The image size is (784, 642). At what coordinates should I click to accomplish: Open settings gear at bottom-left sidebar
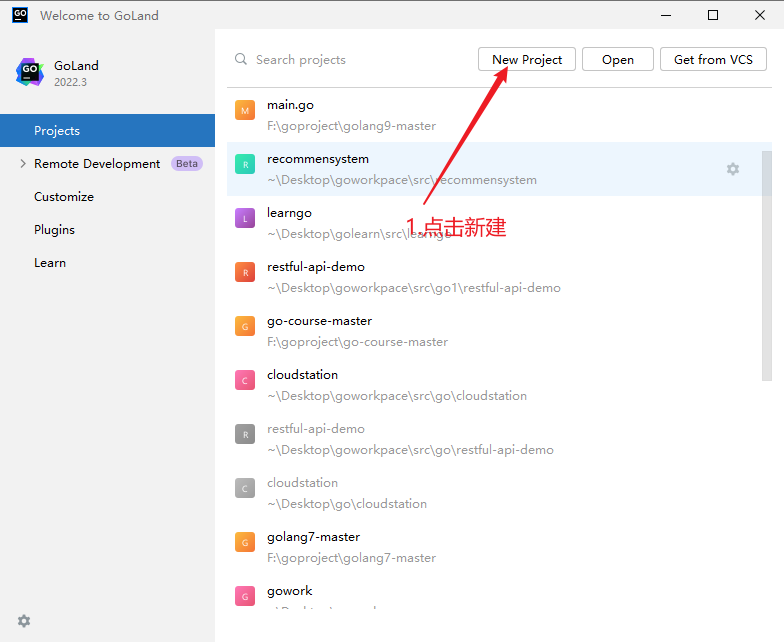[24, 621]
